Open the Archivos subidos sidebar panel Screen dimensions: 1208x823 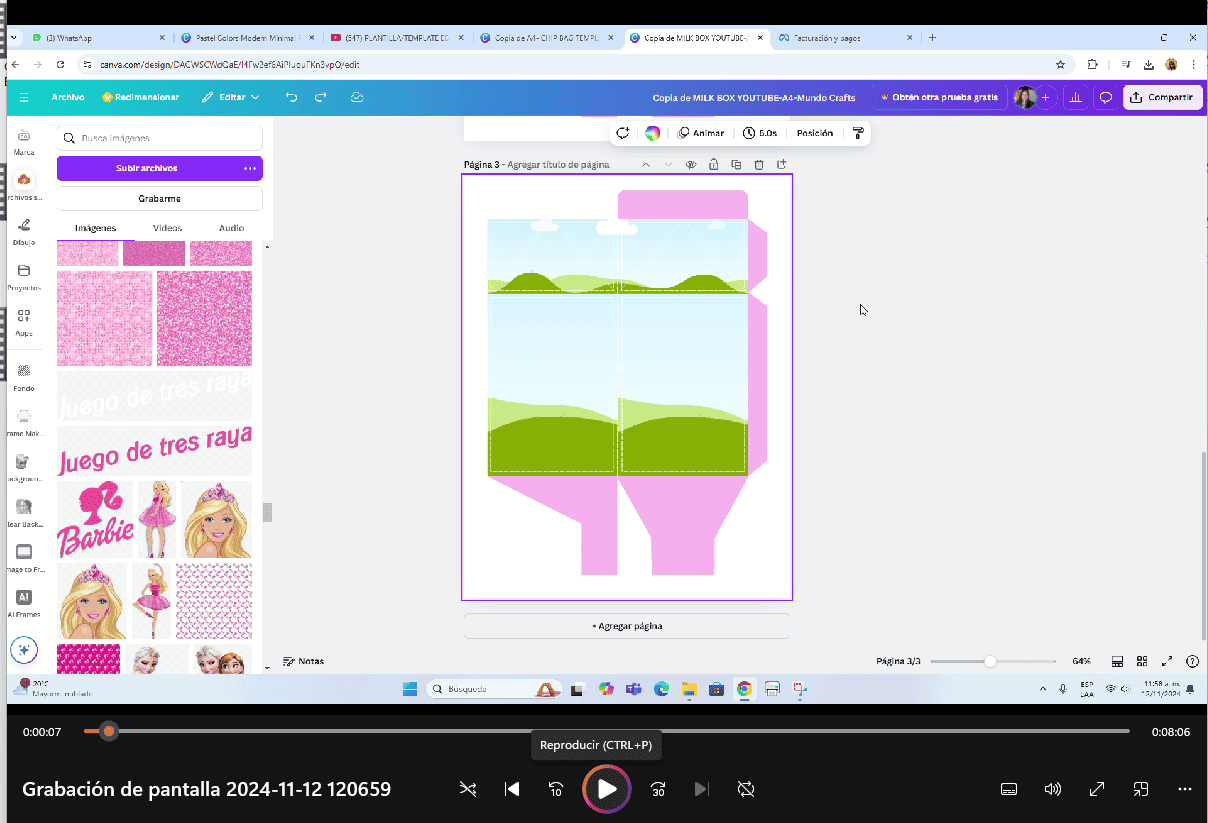[x=24, y=186]
